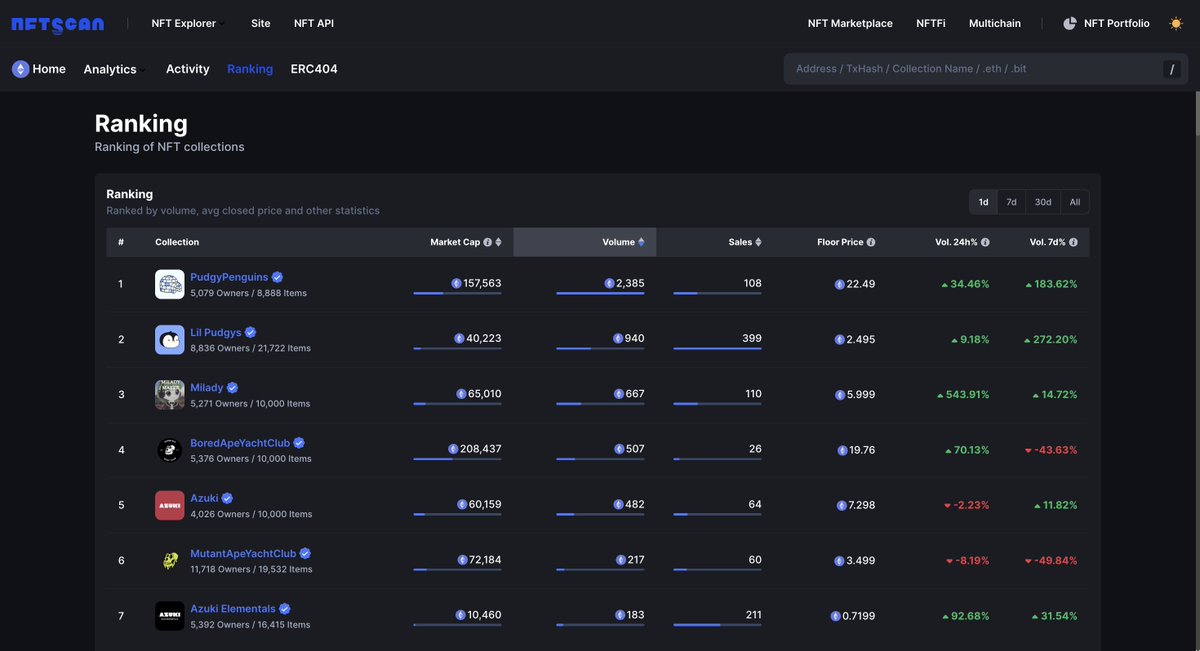Screen dimensions: 1200x651
Task: Click the verified badge beside PudgyPenguins
Action: pos(277,277)
